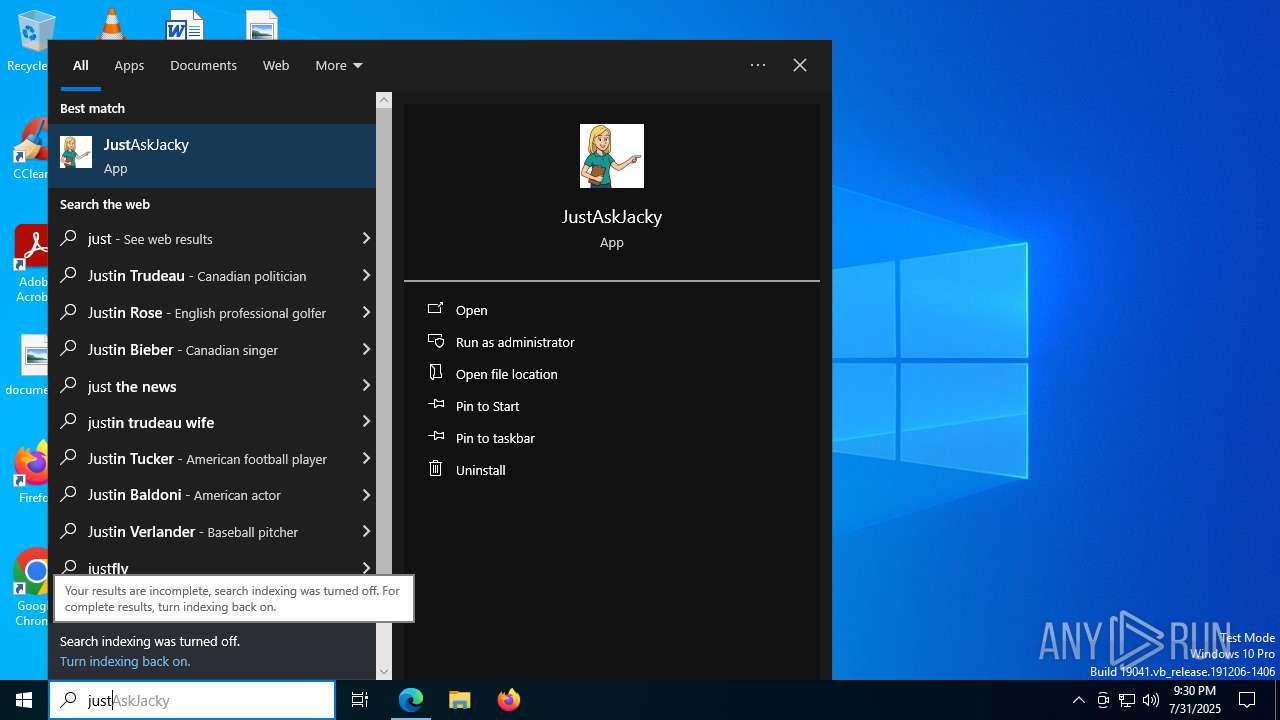Click the magnifier beside Justin Trudeau
Screen dimensions: 1280x720
[69, 275]
